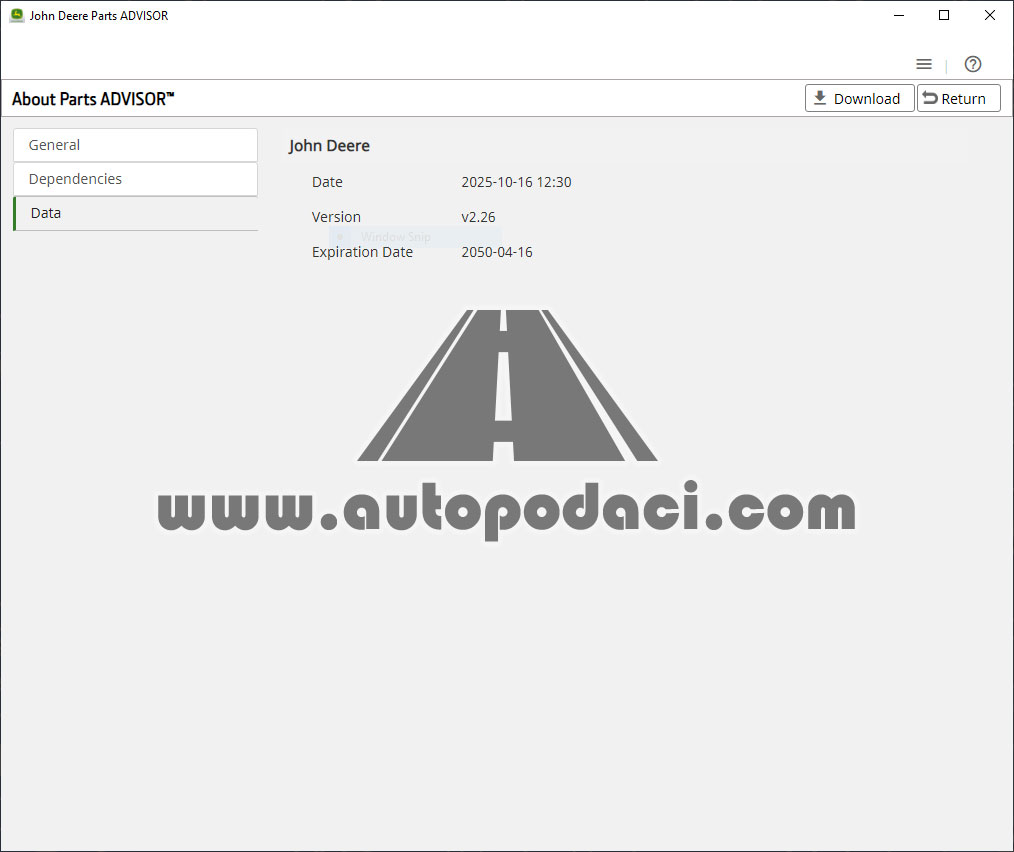This screenshot has width=1014, height=852.
Task: Click the John Deere section heading
Action: click(329, 146)
